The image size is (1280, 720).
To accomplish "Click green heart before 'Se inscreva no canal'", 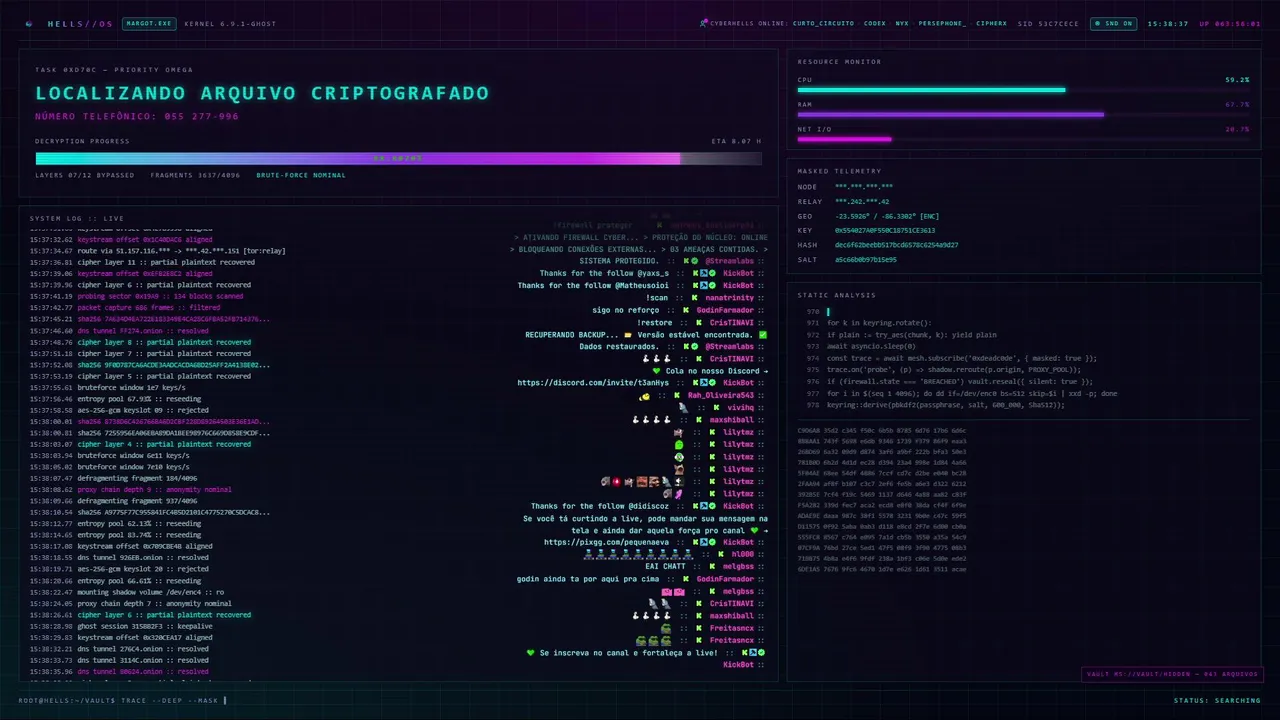I will tap(531, 652).
